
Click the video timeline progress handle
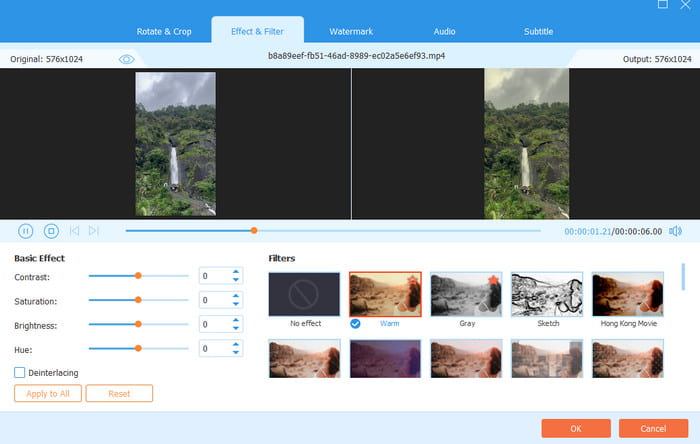(x=254, y=230)
